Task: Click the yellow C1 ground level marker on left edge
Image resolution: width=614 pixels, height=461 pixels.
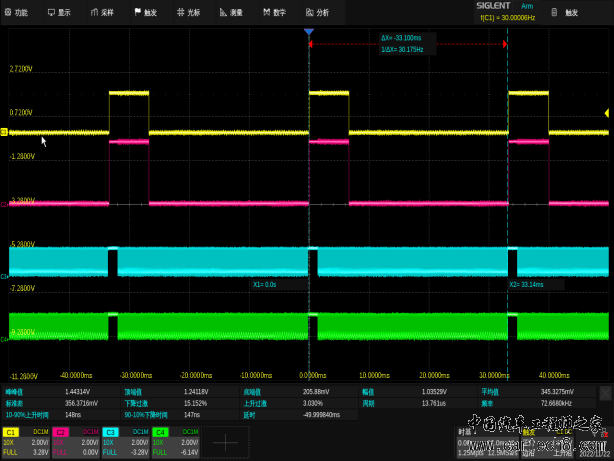Action: tap(4, 132)
